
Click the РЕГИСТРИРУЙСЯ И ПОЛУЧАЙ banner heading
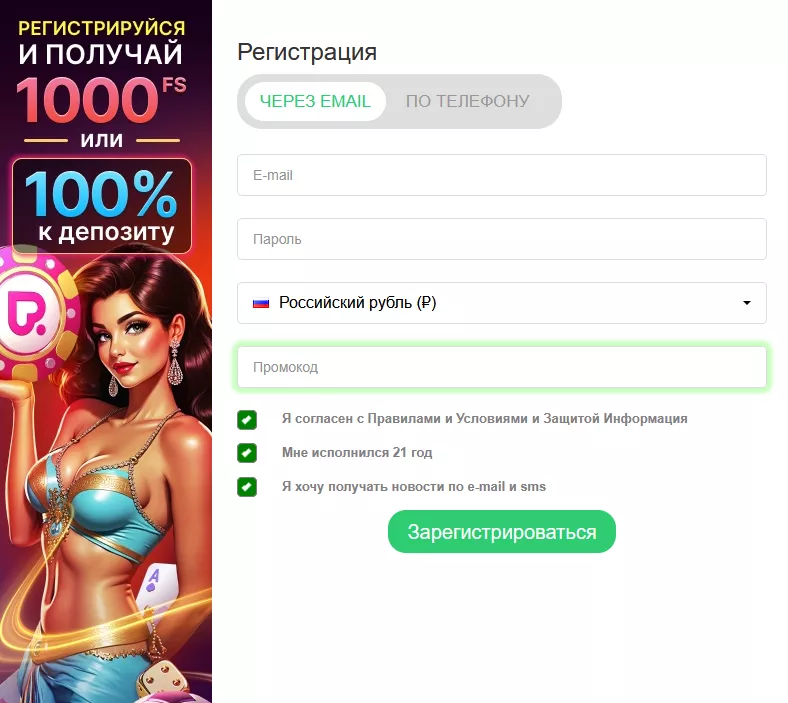(102, 43)
